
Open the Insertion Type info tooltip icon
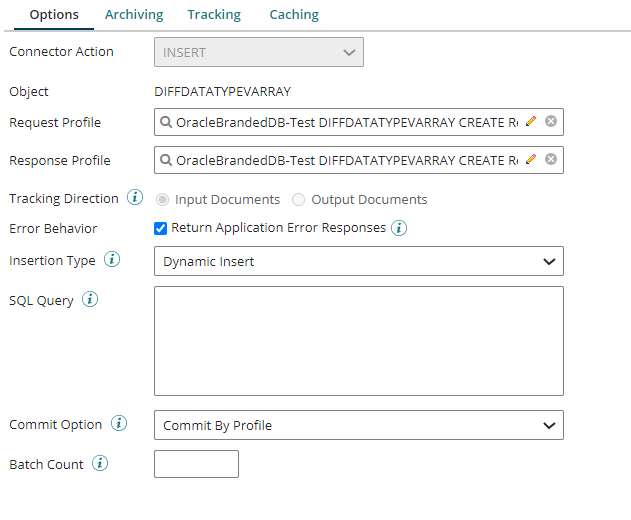[112, 260]
